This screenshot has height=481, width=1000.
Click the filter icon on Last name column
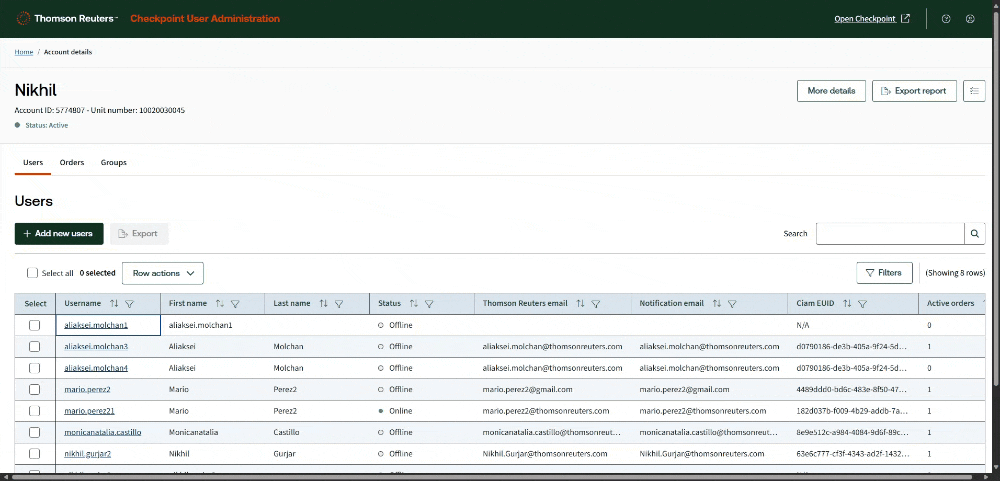pyautogui.click(x=339, y=304)
